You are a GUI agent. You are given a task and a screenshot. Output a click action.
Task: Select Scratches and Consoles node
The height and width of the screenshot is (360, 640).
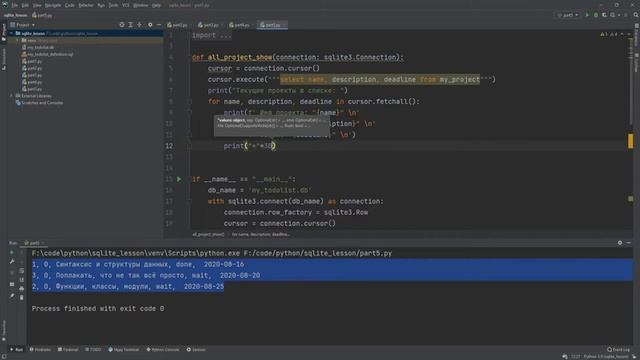pos(40,103)
